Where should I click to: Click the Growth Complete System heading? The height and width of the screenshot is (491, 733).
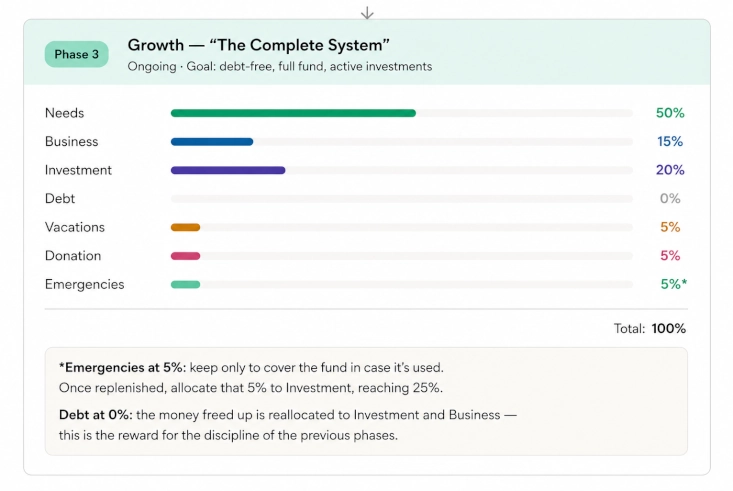pos(259,45)
